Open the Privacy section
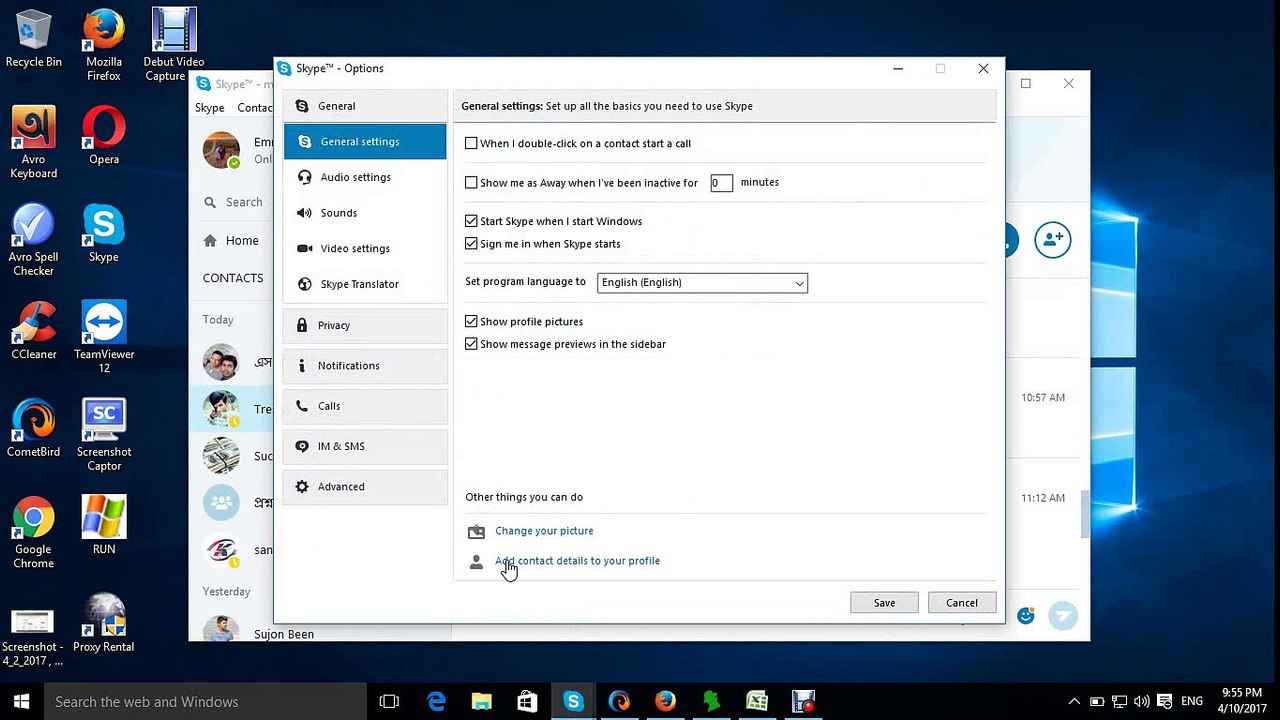Image resolution: width=1280 pixels, height=720 pixels. coord(365,325)
